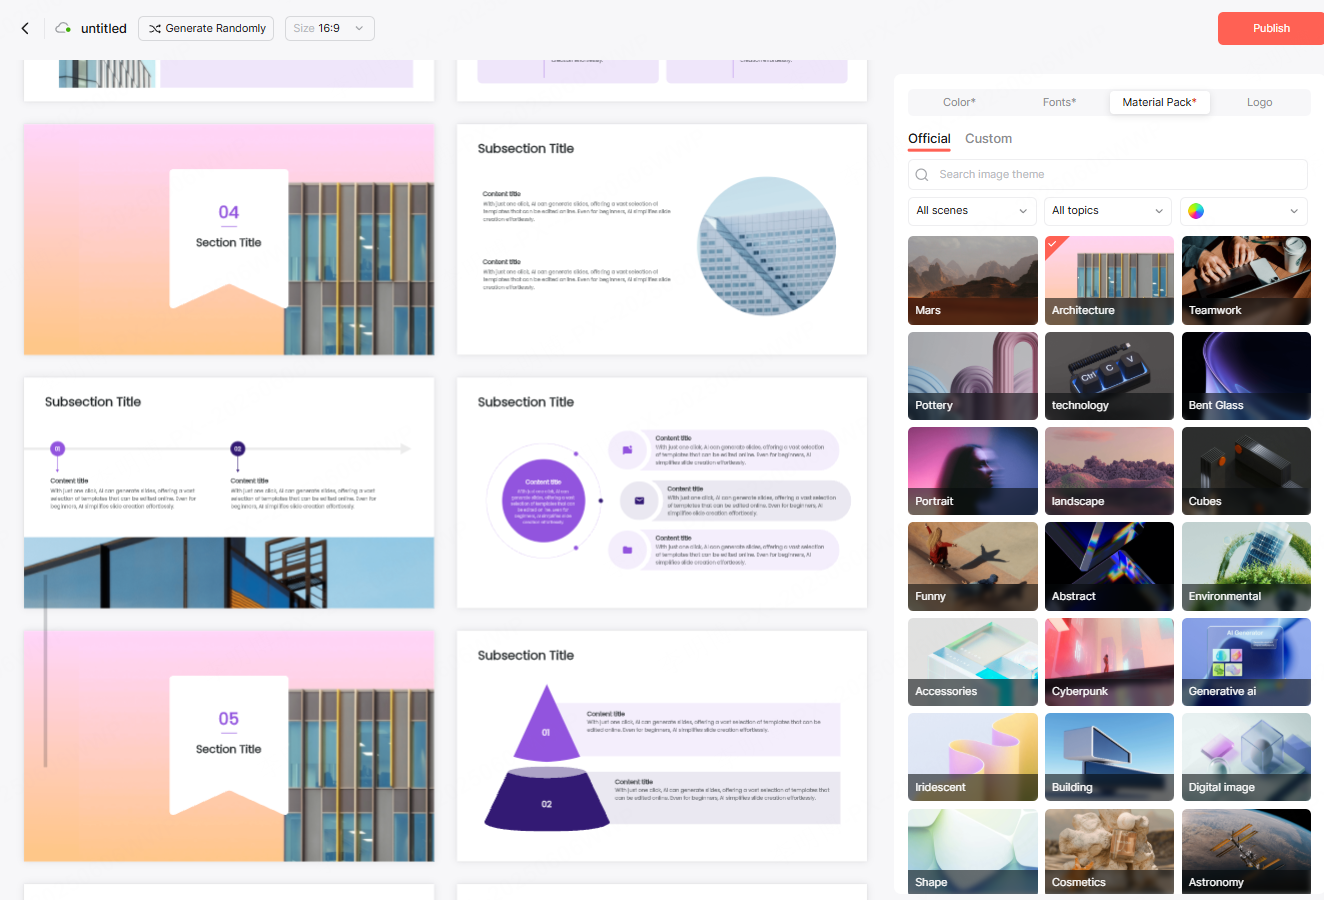The width and height of the screenshot is (1324, 900).
Task: Click Generate Randomly
Action: 206,28
